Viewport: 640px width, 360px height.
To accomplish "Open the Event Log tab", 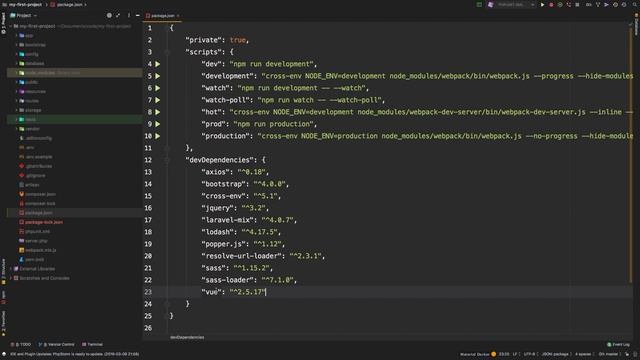I will click(x=618, y=344).
